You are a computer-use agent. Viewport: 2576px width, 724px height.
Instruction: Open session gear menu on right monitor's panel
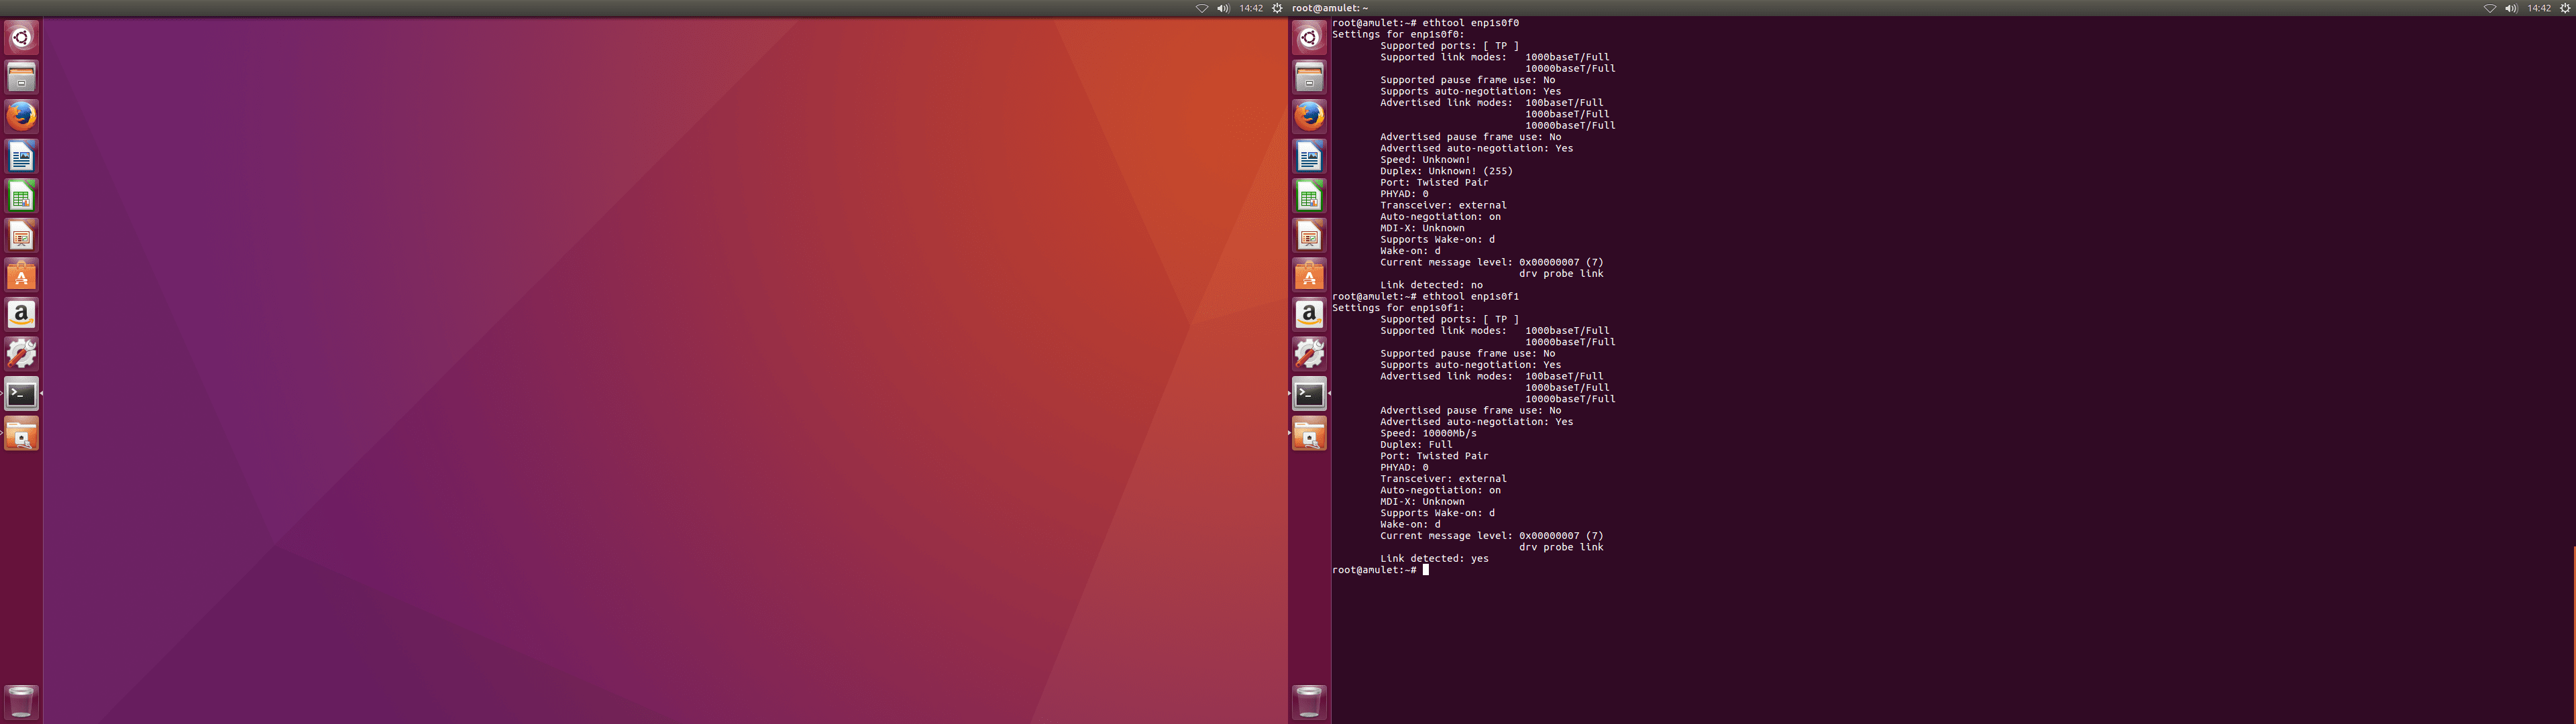coord(2565,8)
